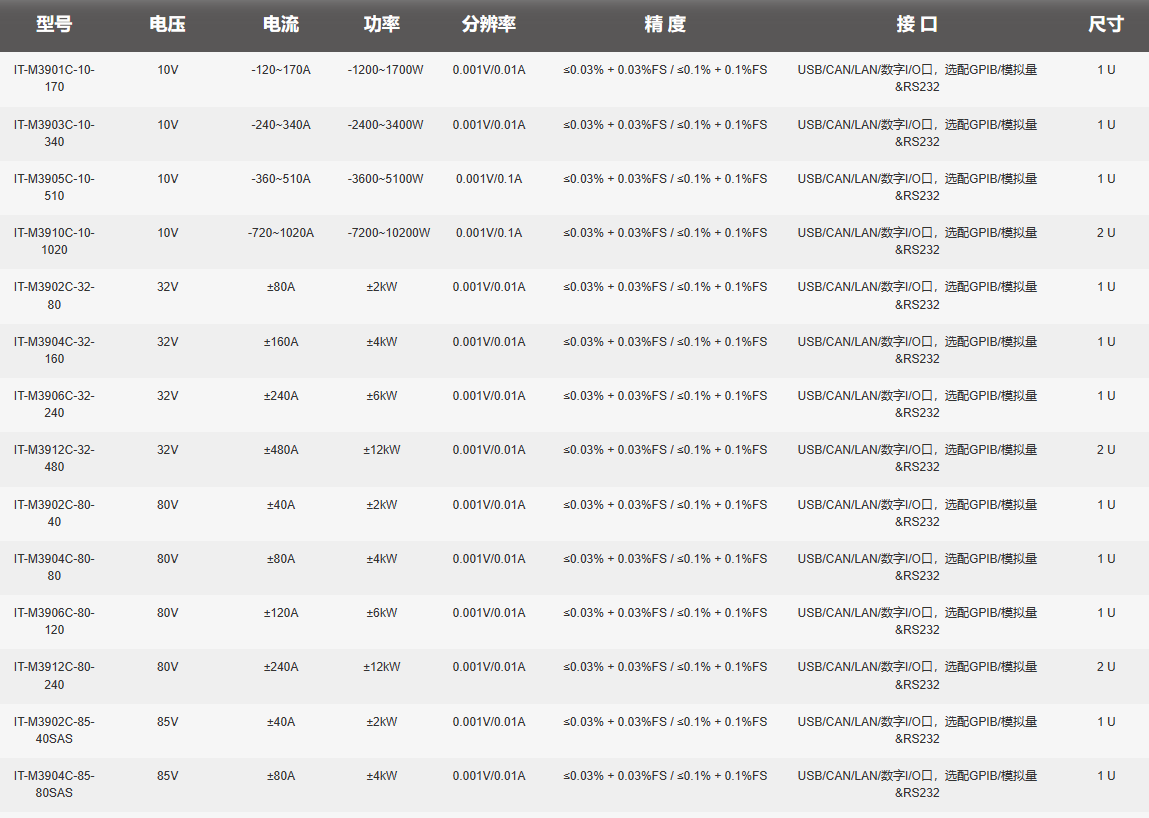The height and width of the screenshot is (818, 1149).
Task: Click power value -1200~1700W
Action: [x=385, y=70]
